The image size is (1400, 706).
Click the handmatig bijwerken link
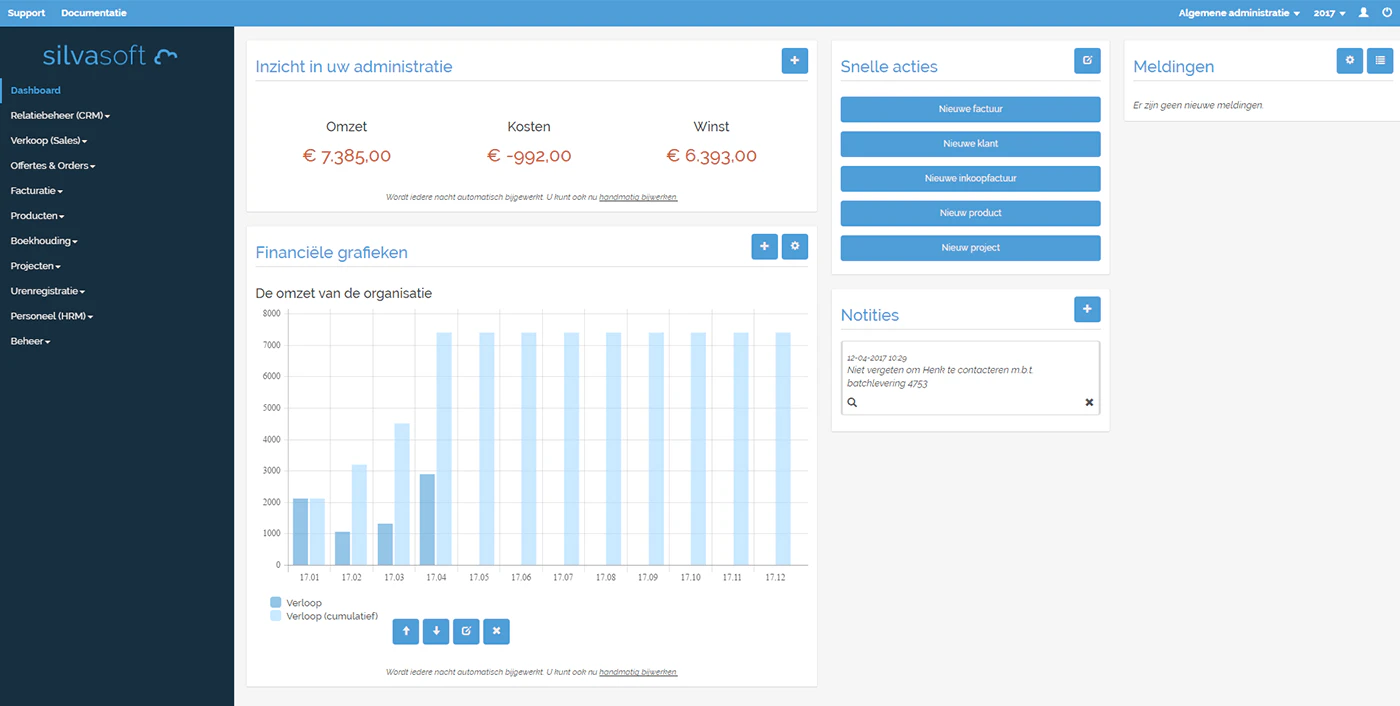(638, 197)
